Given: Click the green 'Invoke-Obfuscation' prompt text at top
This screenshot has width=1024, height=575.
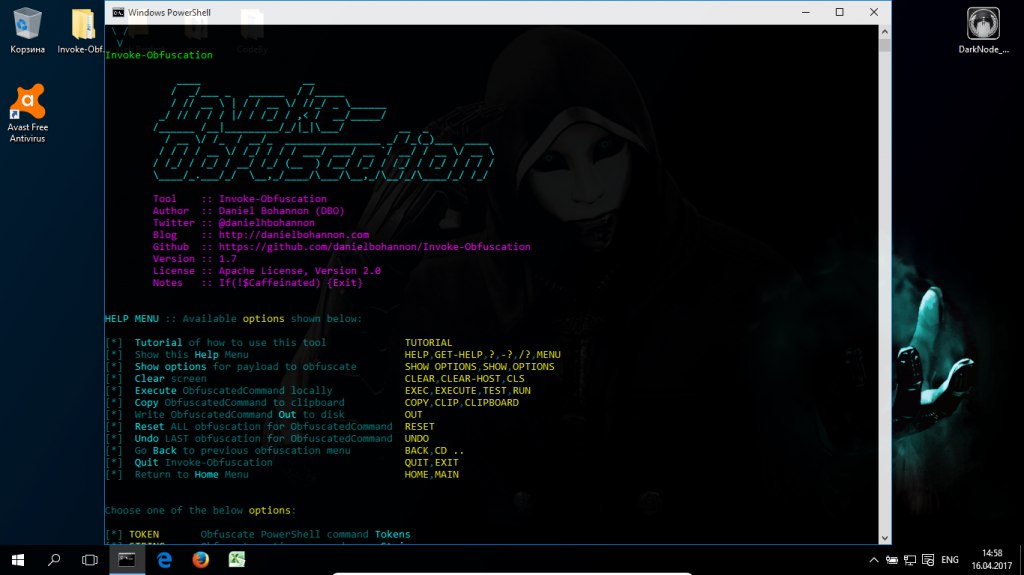Looking at the screenshot, I should 159,55.
